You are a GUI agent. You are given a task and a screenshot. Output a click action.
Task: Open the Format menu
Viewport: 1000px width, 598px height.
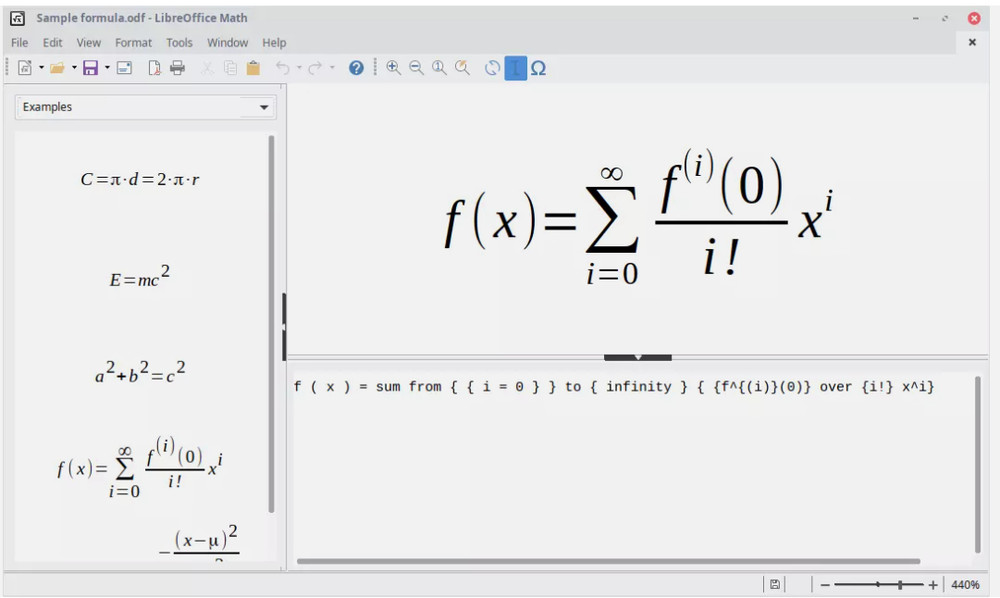pos(133,43)
